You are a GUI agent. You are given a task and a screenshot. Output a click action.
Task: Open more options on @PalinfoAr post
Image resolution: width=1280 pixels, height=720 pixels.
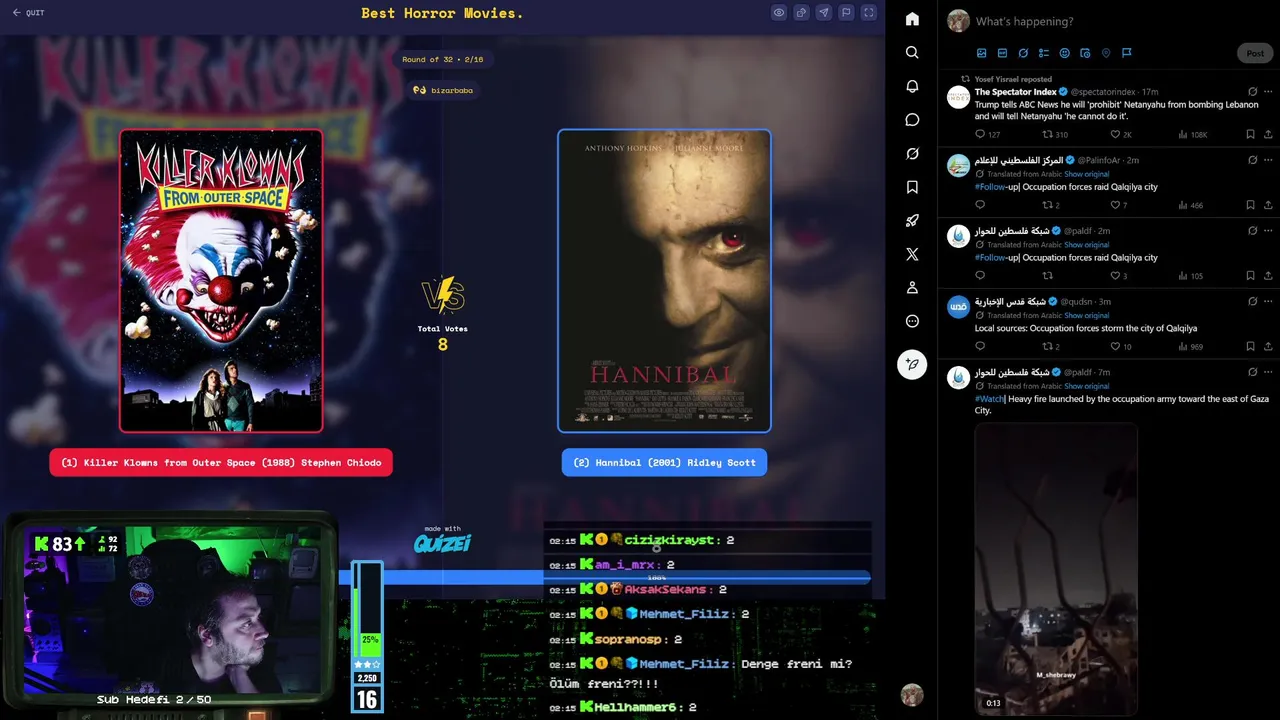(x=1268, y=160)
